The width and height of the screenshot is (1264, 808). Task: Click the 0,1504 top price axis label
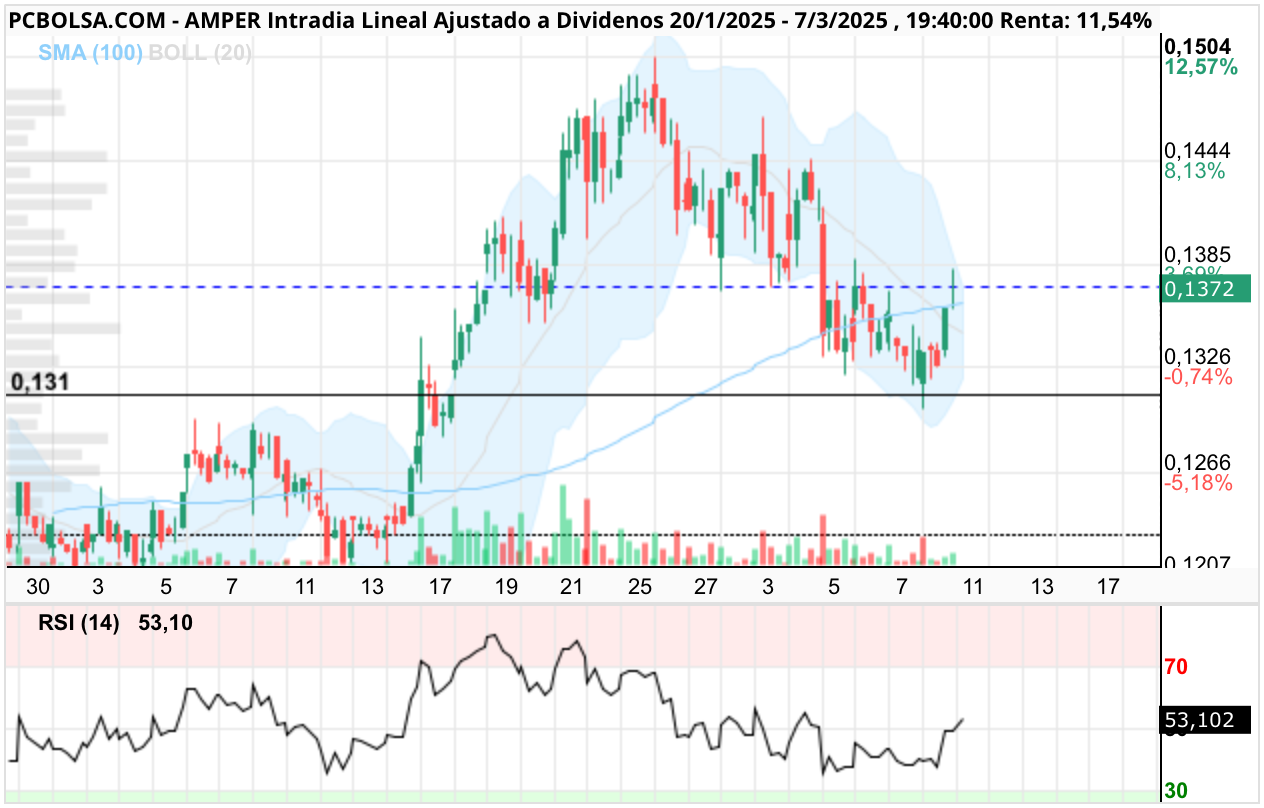1197,46
